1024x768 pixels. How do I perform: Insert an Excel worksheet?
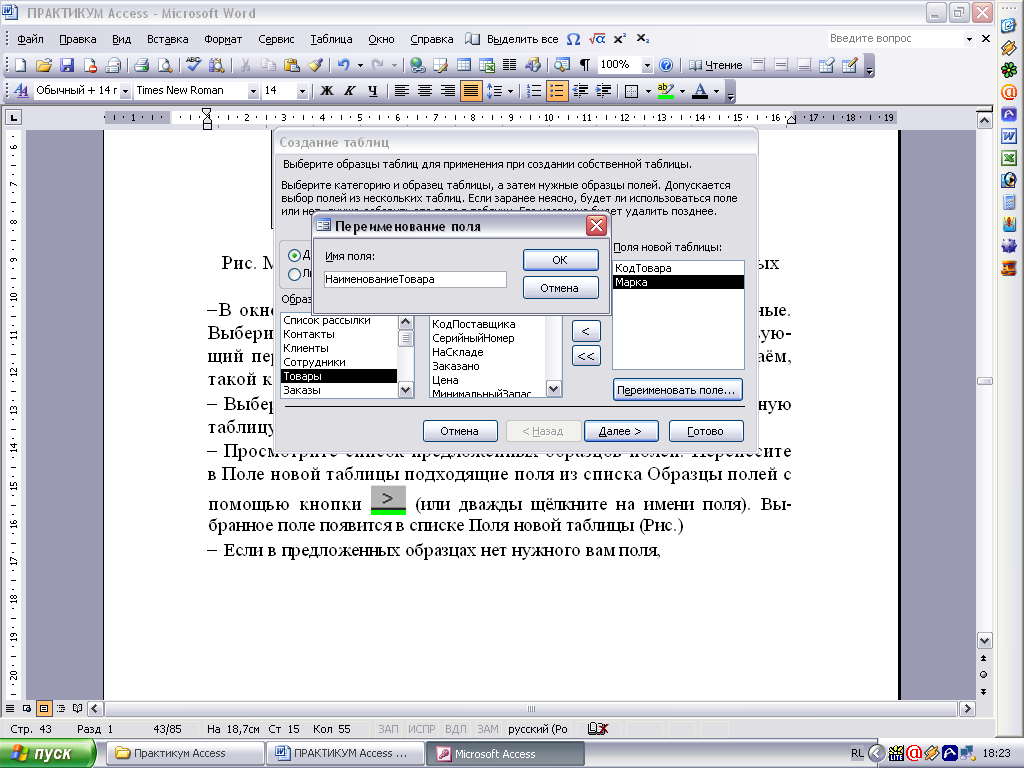click(487, 65)
